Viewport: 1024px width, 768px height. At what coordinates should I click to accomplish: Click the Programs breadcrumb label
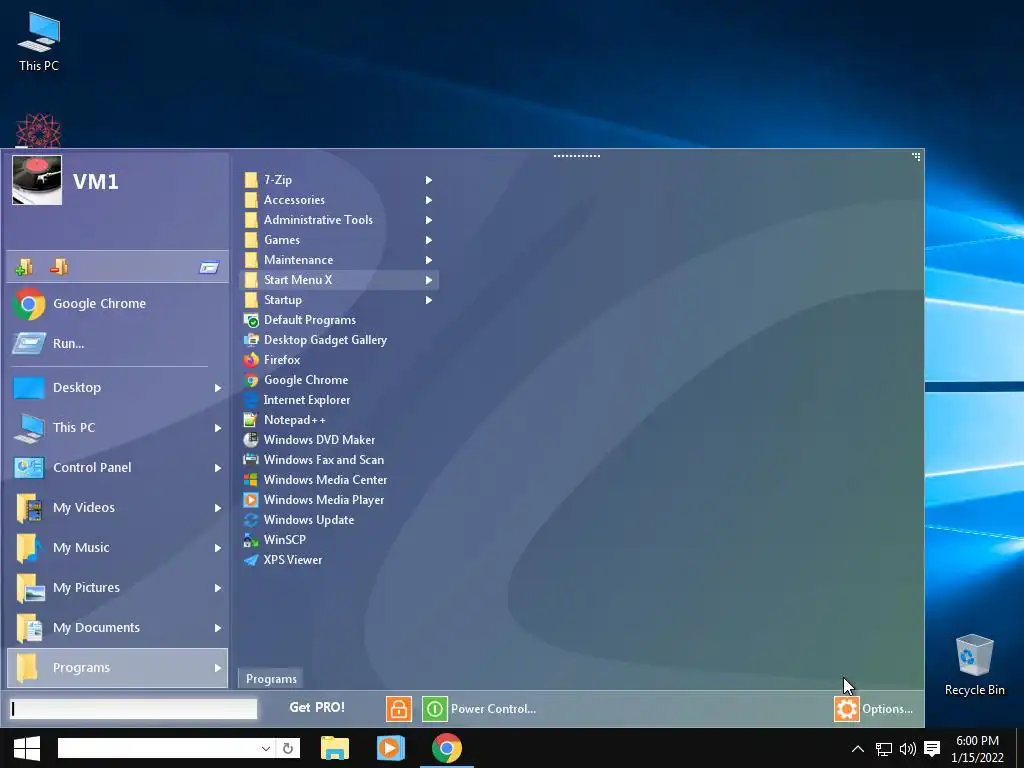click(x=271, y=679)
